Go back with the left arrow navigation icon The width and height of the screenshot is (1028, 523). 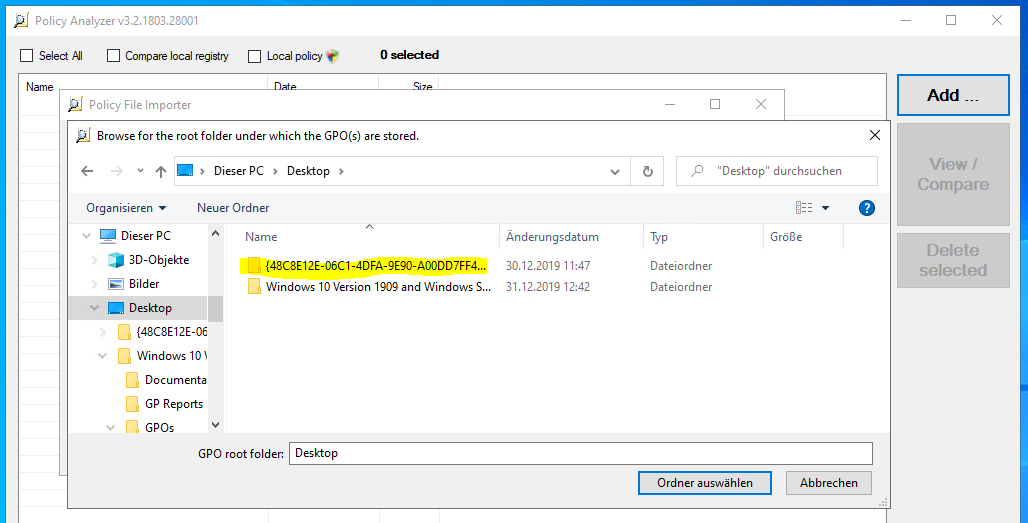[x=87, y=171]
